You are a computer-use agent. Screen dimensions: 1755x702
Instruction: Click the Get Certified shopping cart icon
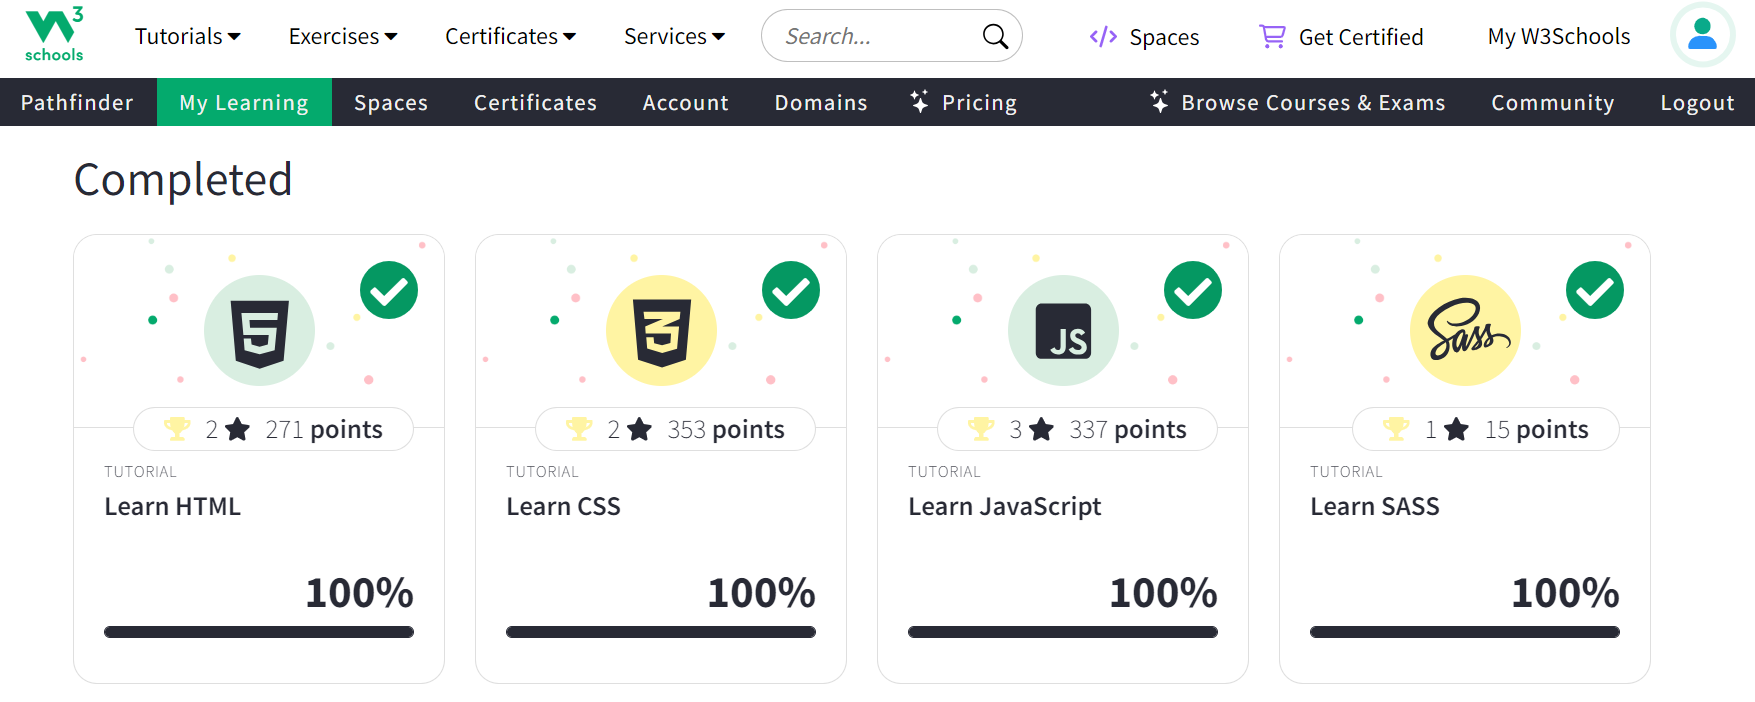pyautogui.click(x=1272, y=37)
